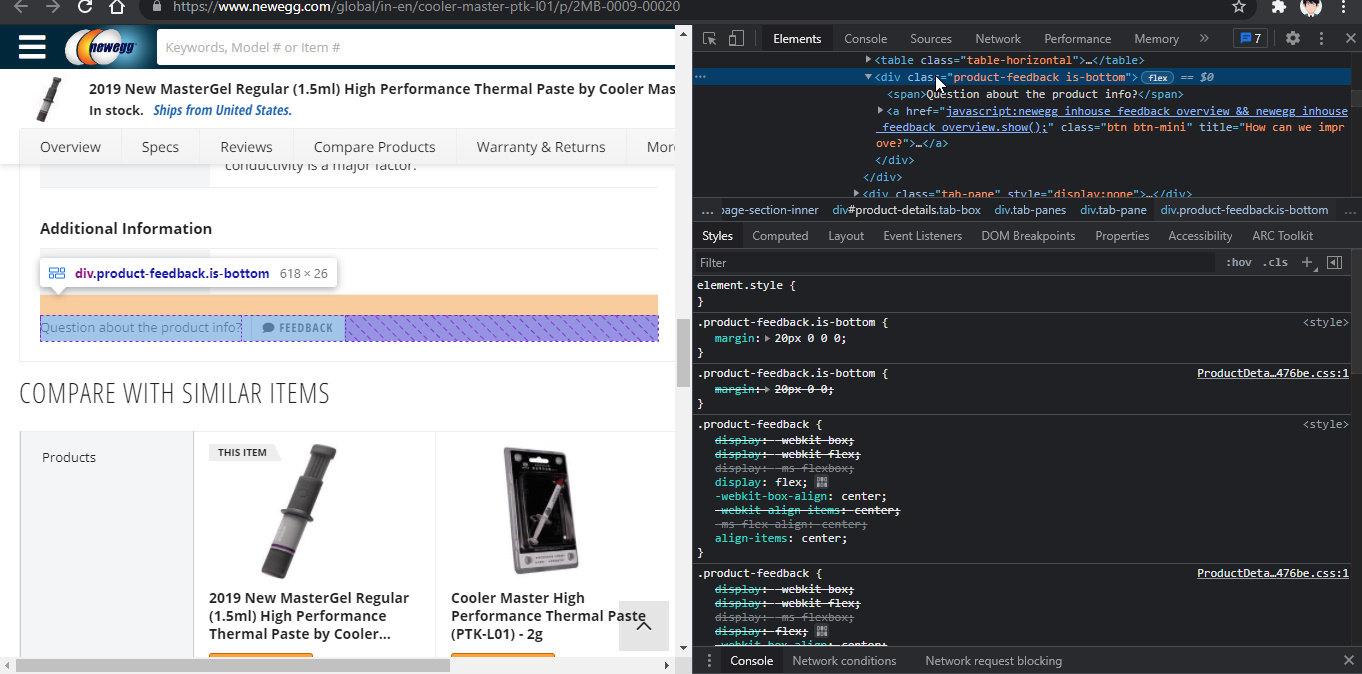Open the issues counter showing 7
This screenshot has height=674, width=1362.
point(1250,38)
